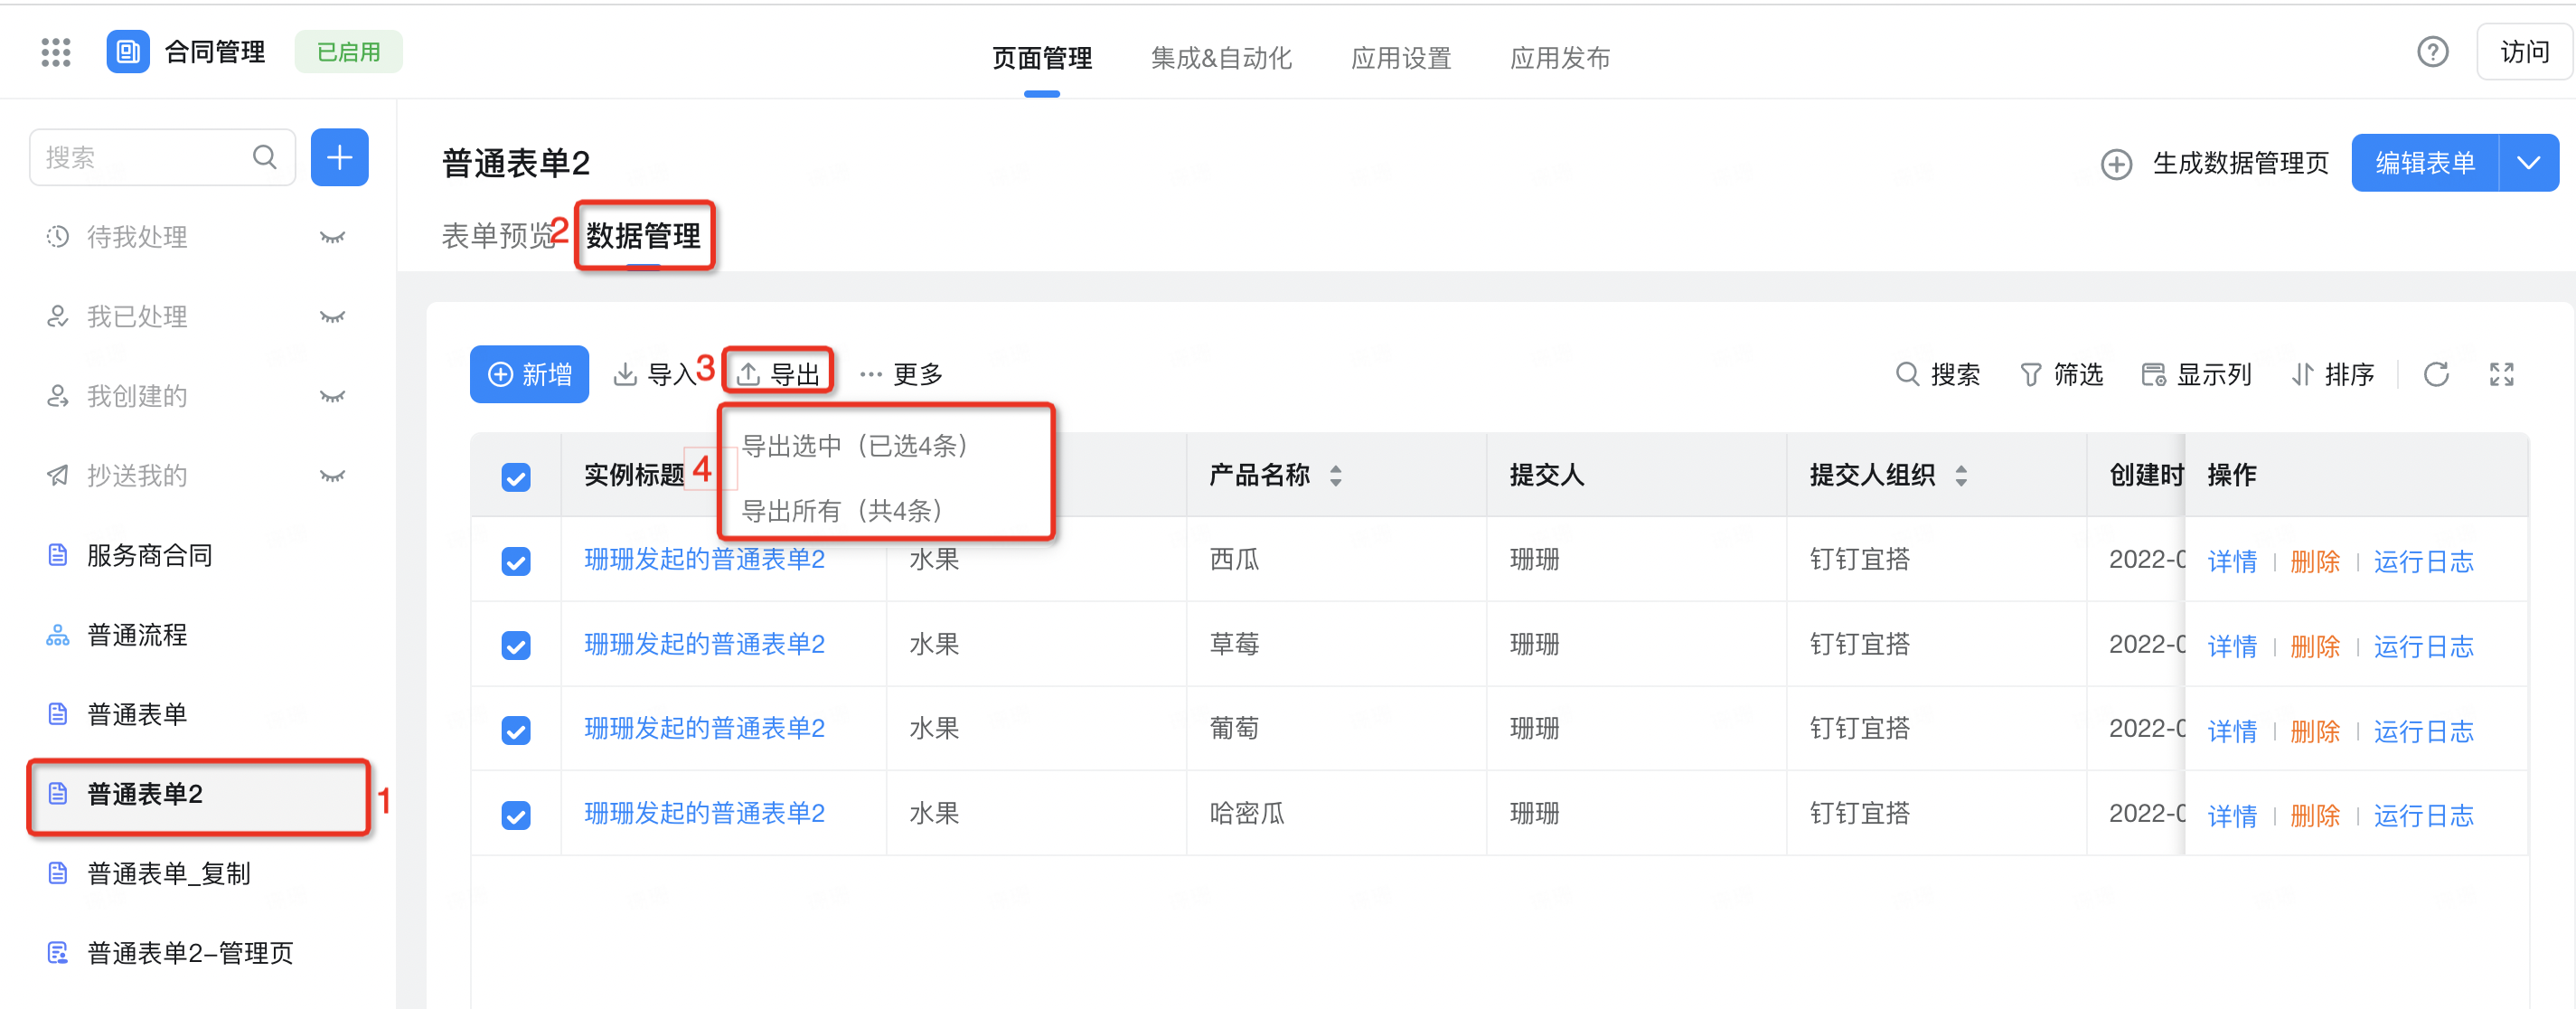Choose 导出所有（共4条）

844,511
